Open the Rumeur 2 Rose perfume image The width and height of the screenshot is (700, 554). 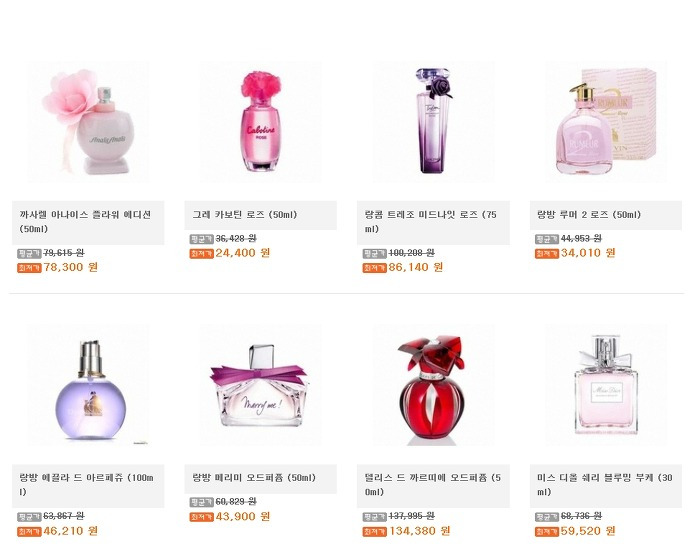606,121
